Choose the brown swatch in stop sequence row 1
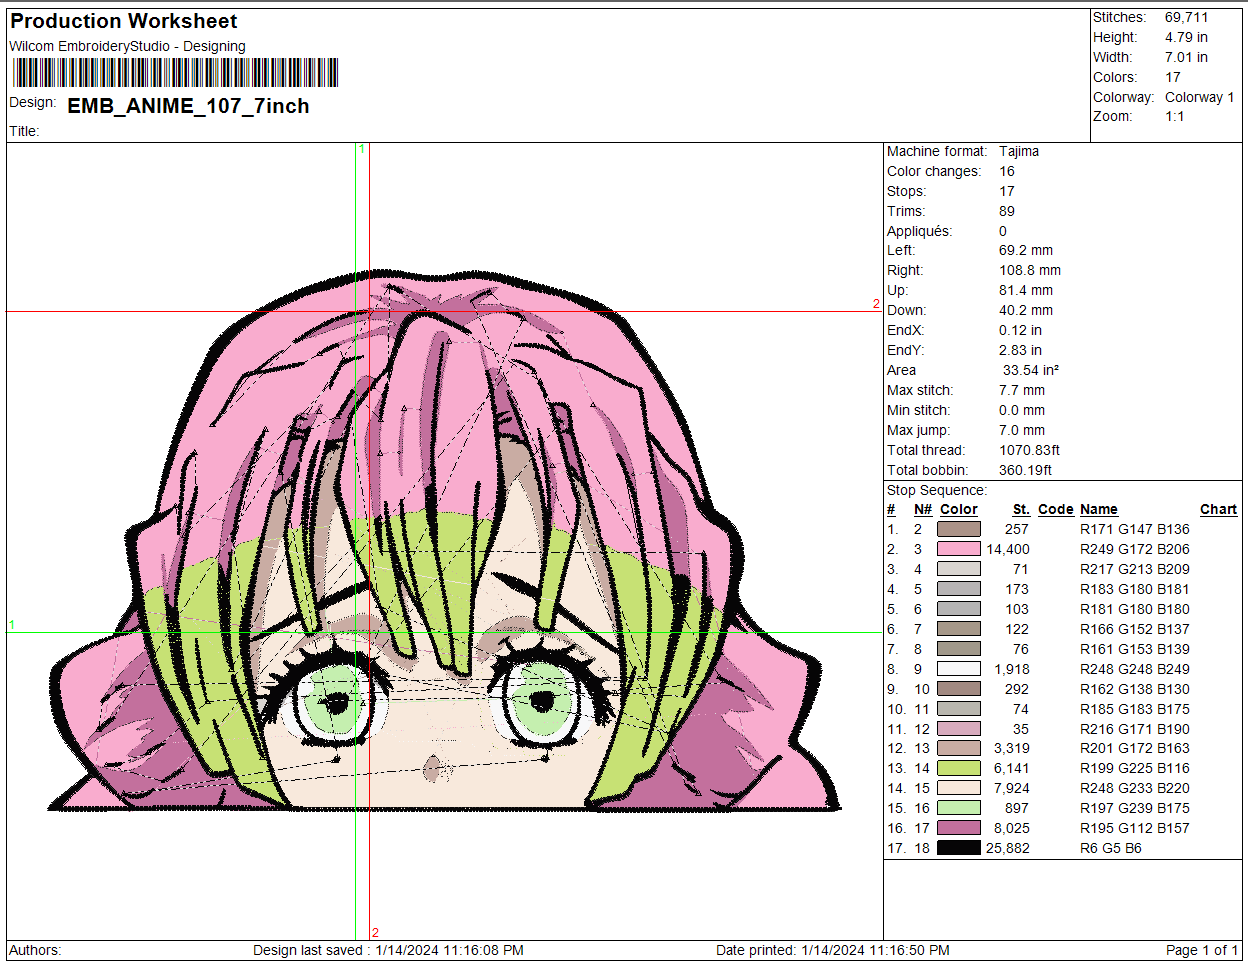Screen dimensions: 1248x963 click(x=958, y=529)
